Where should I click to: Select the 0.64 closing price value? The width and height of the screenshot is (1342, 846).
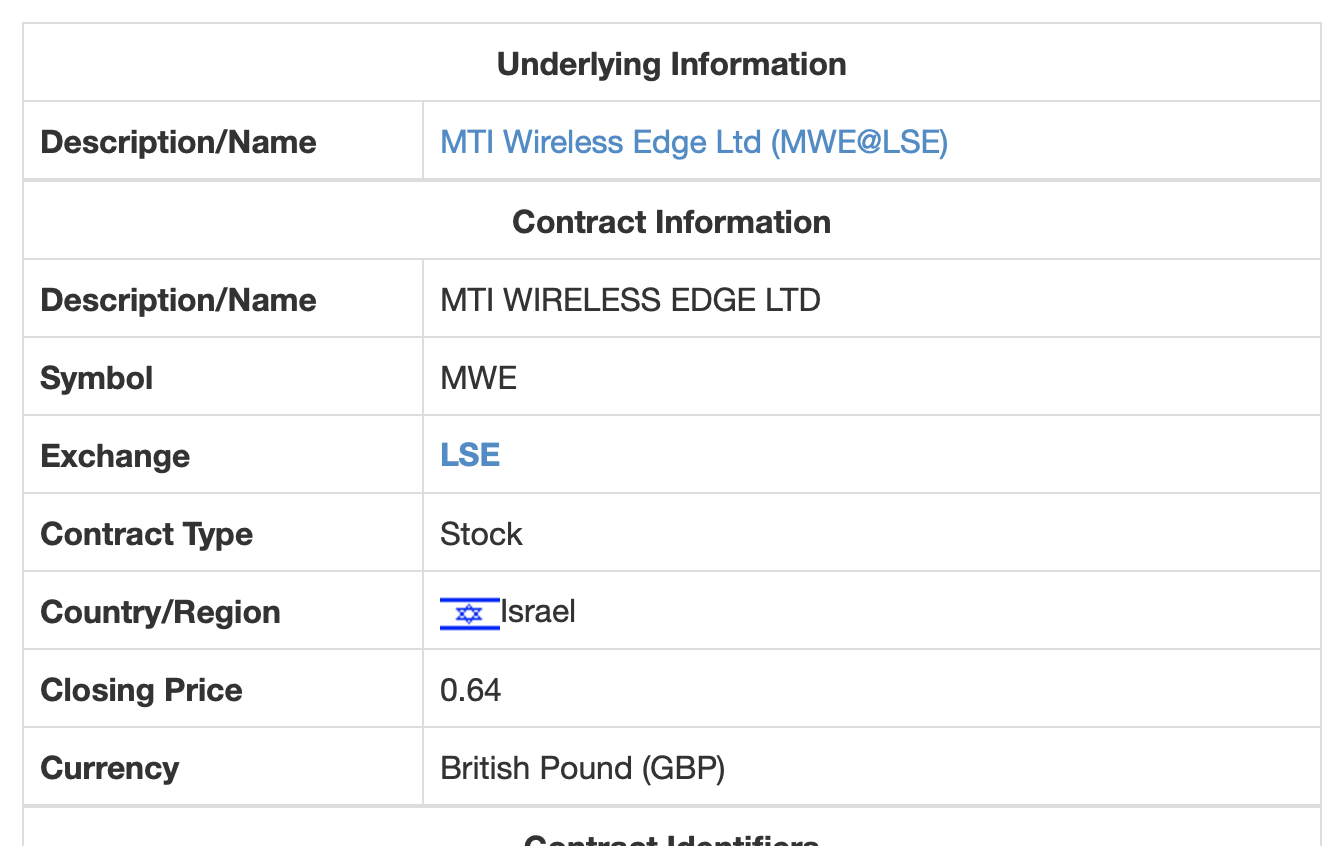point(470,690)
